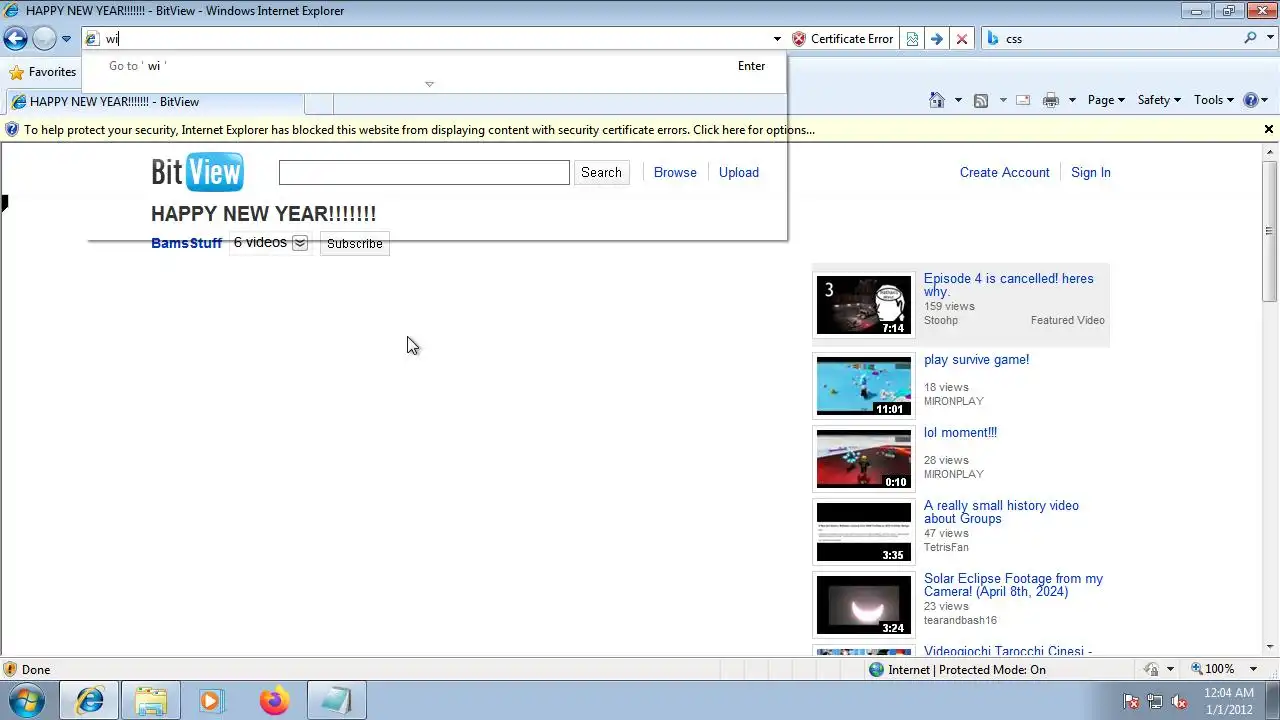1280x720 pixels.
Task: Open the 'lol moment!!!' video link
Action: click(960, 433)
